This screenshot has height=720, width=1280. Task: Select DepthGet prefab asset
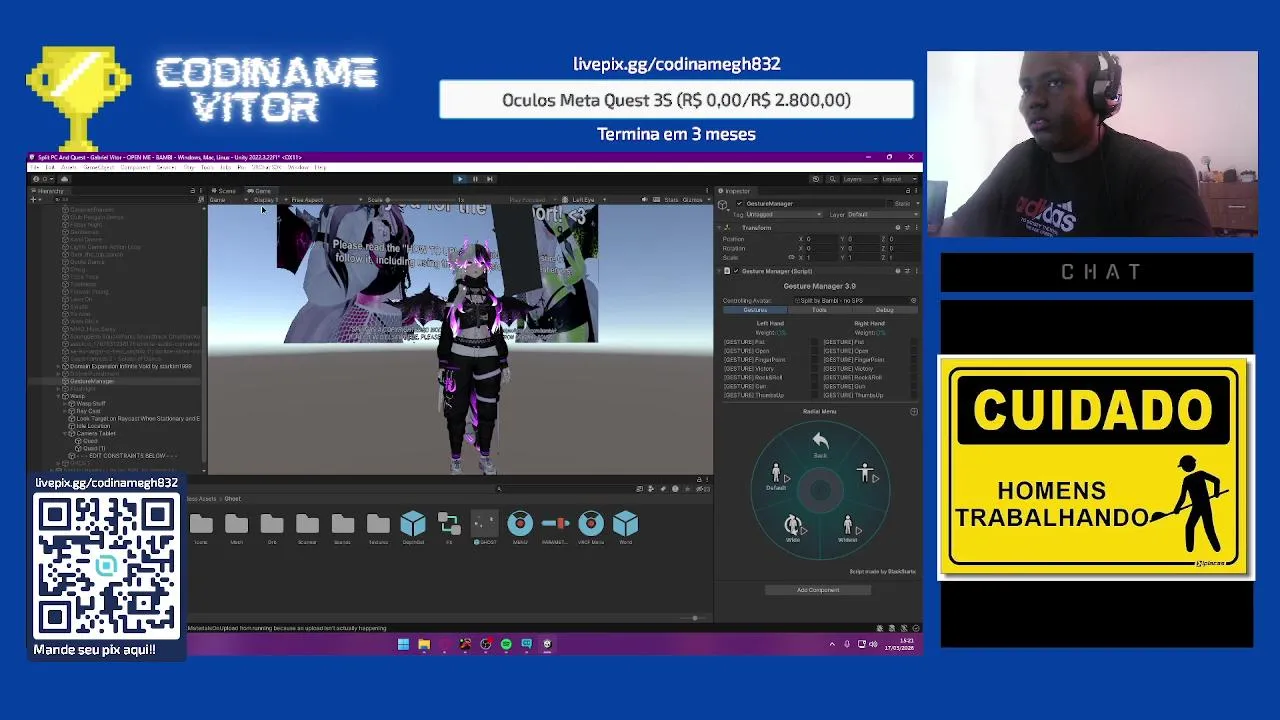point(413,528)
